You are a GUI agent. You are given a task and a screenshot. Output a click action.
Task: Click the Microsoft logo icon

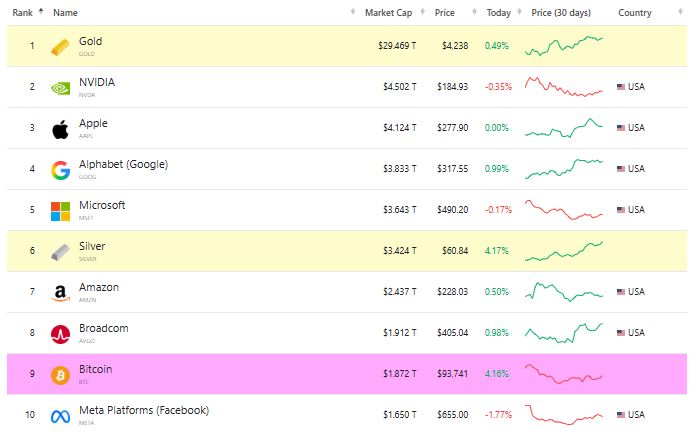pyautogui.click(x=60, y=210)
